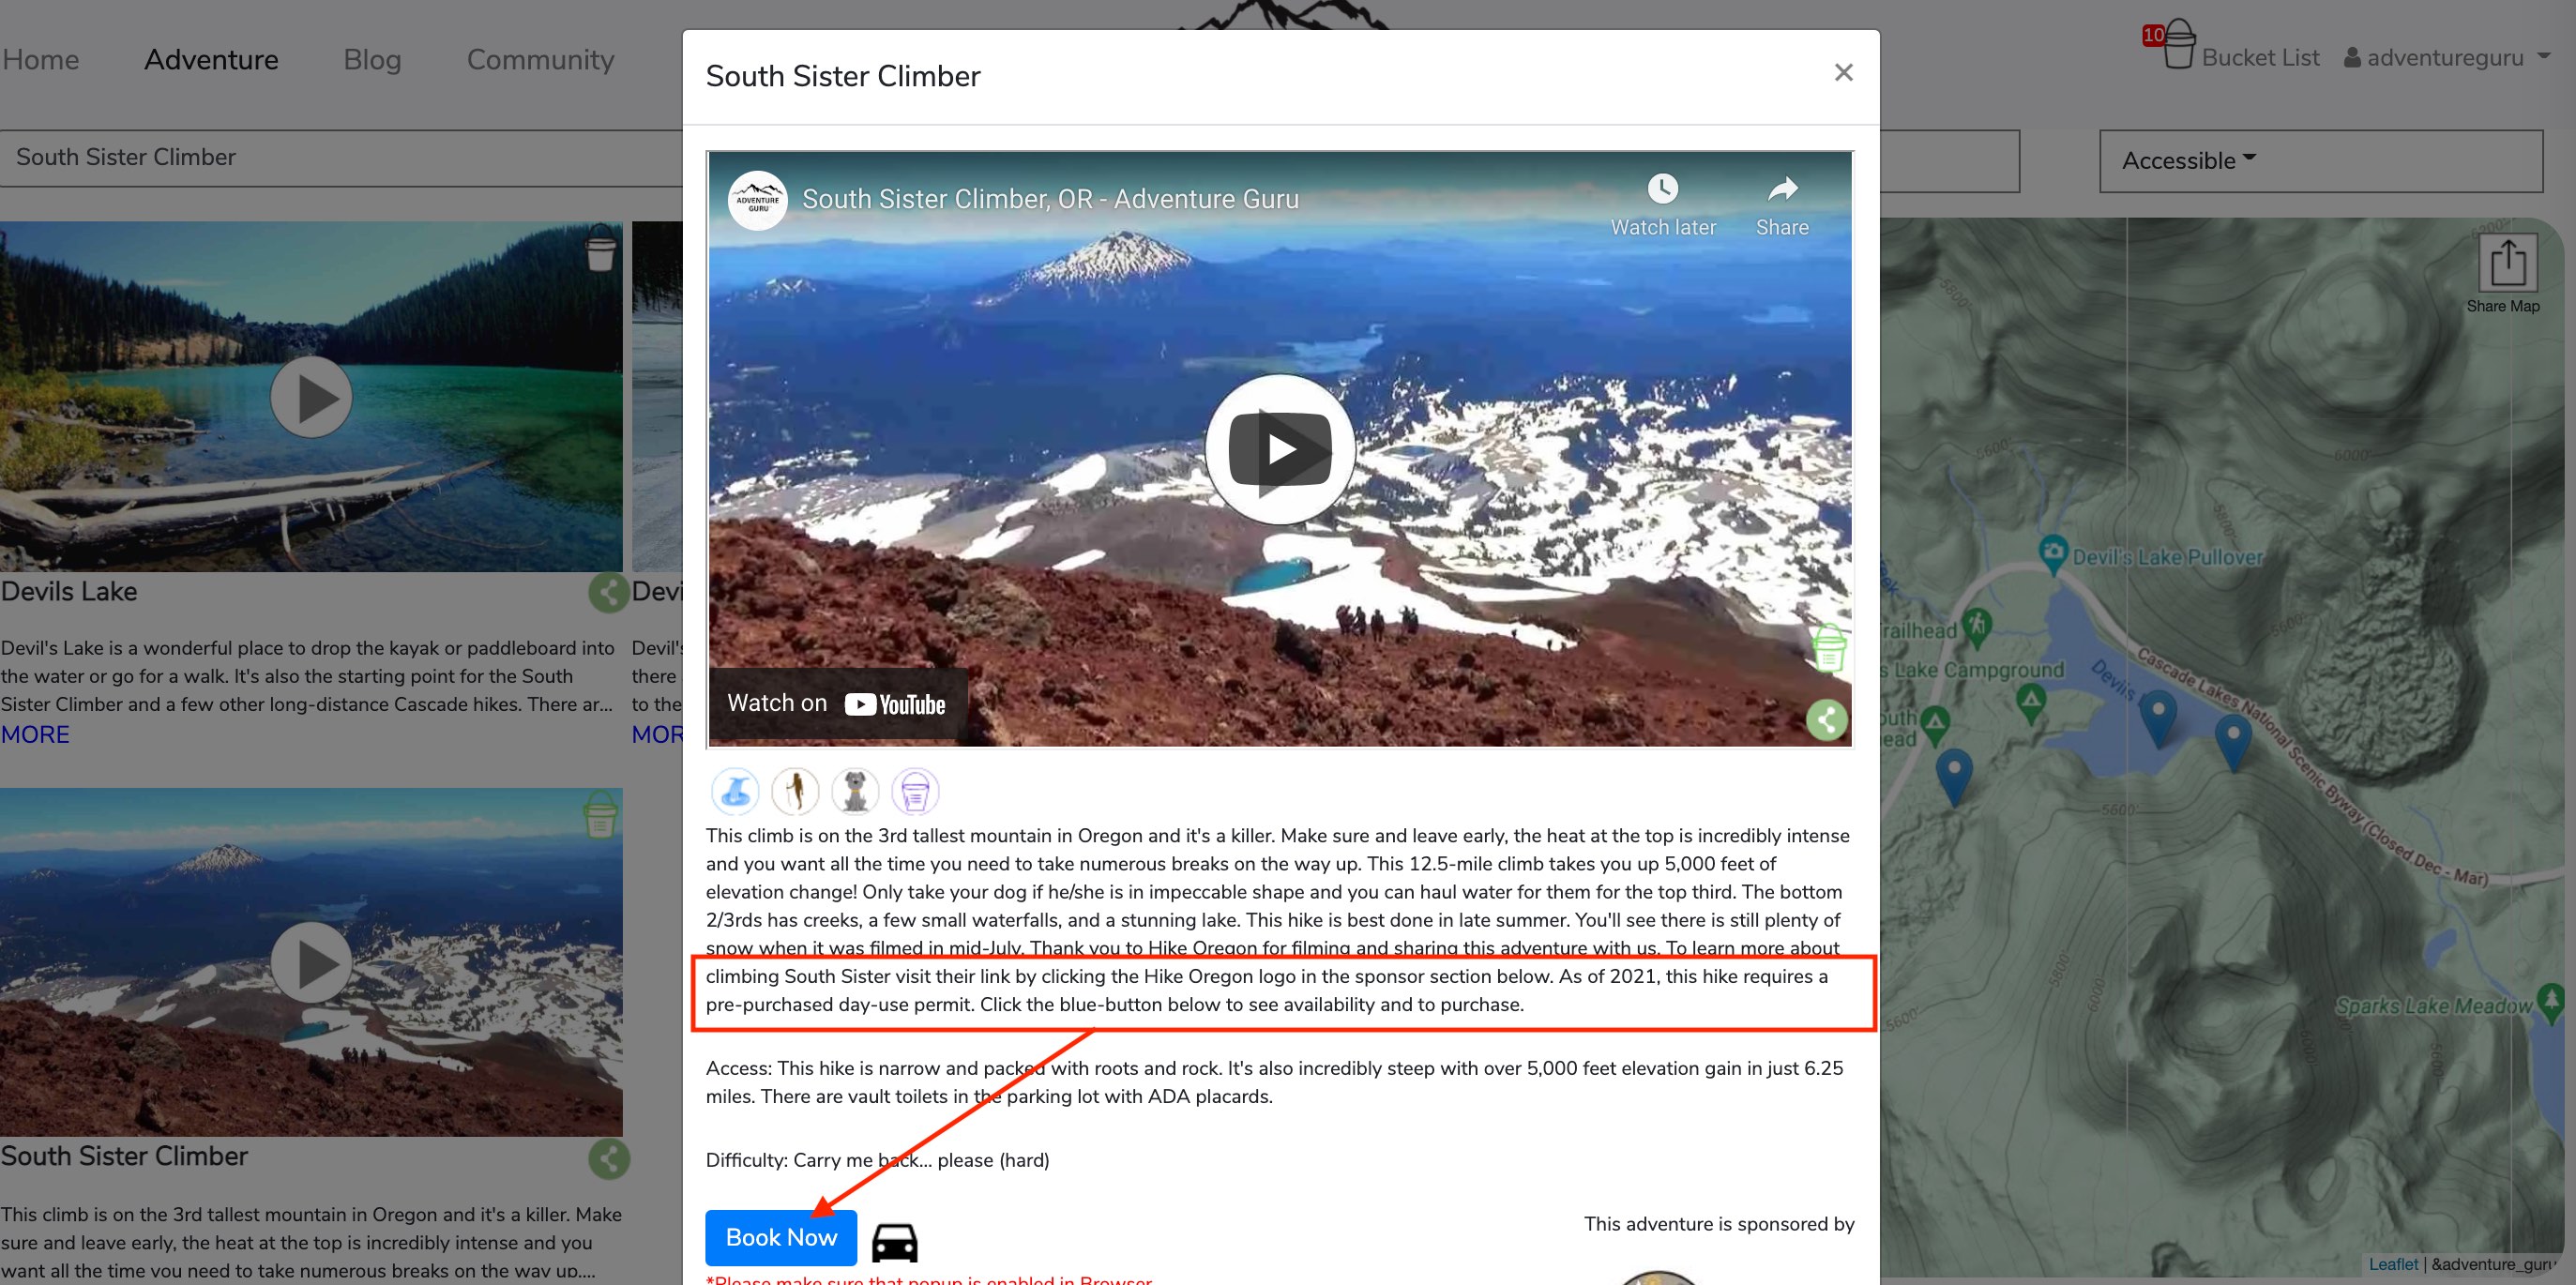This screenshot has height=1285, width=2576.
Task: Toggle bucket list on Devils Lake card
Action: point(601,247)
